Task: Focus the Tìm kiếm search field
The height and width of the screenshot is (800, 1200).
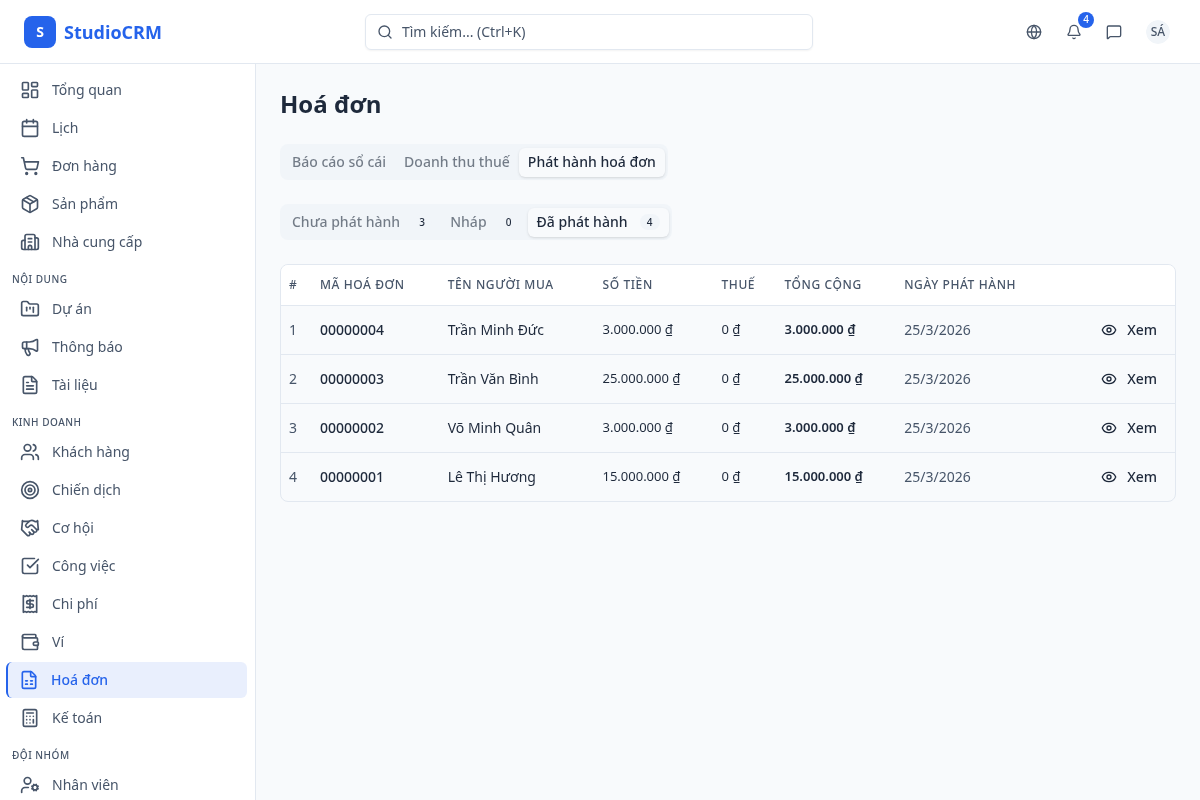Action: click(x=589, y=32)
